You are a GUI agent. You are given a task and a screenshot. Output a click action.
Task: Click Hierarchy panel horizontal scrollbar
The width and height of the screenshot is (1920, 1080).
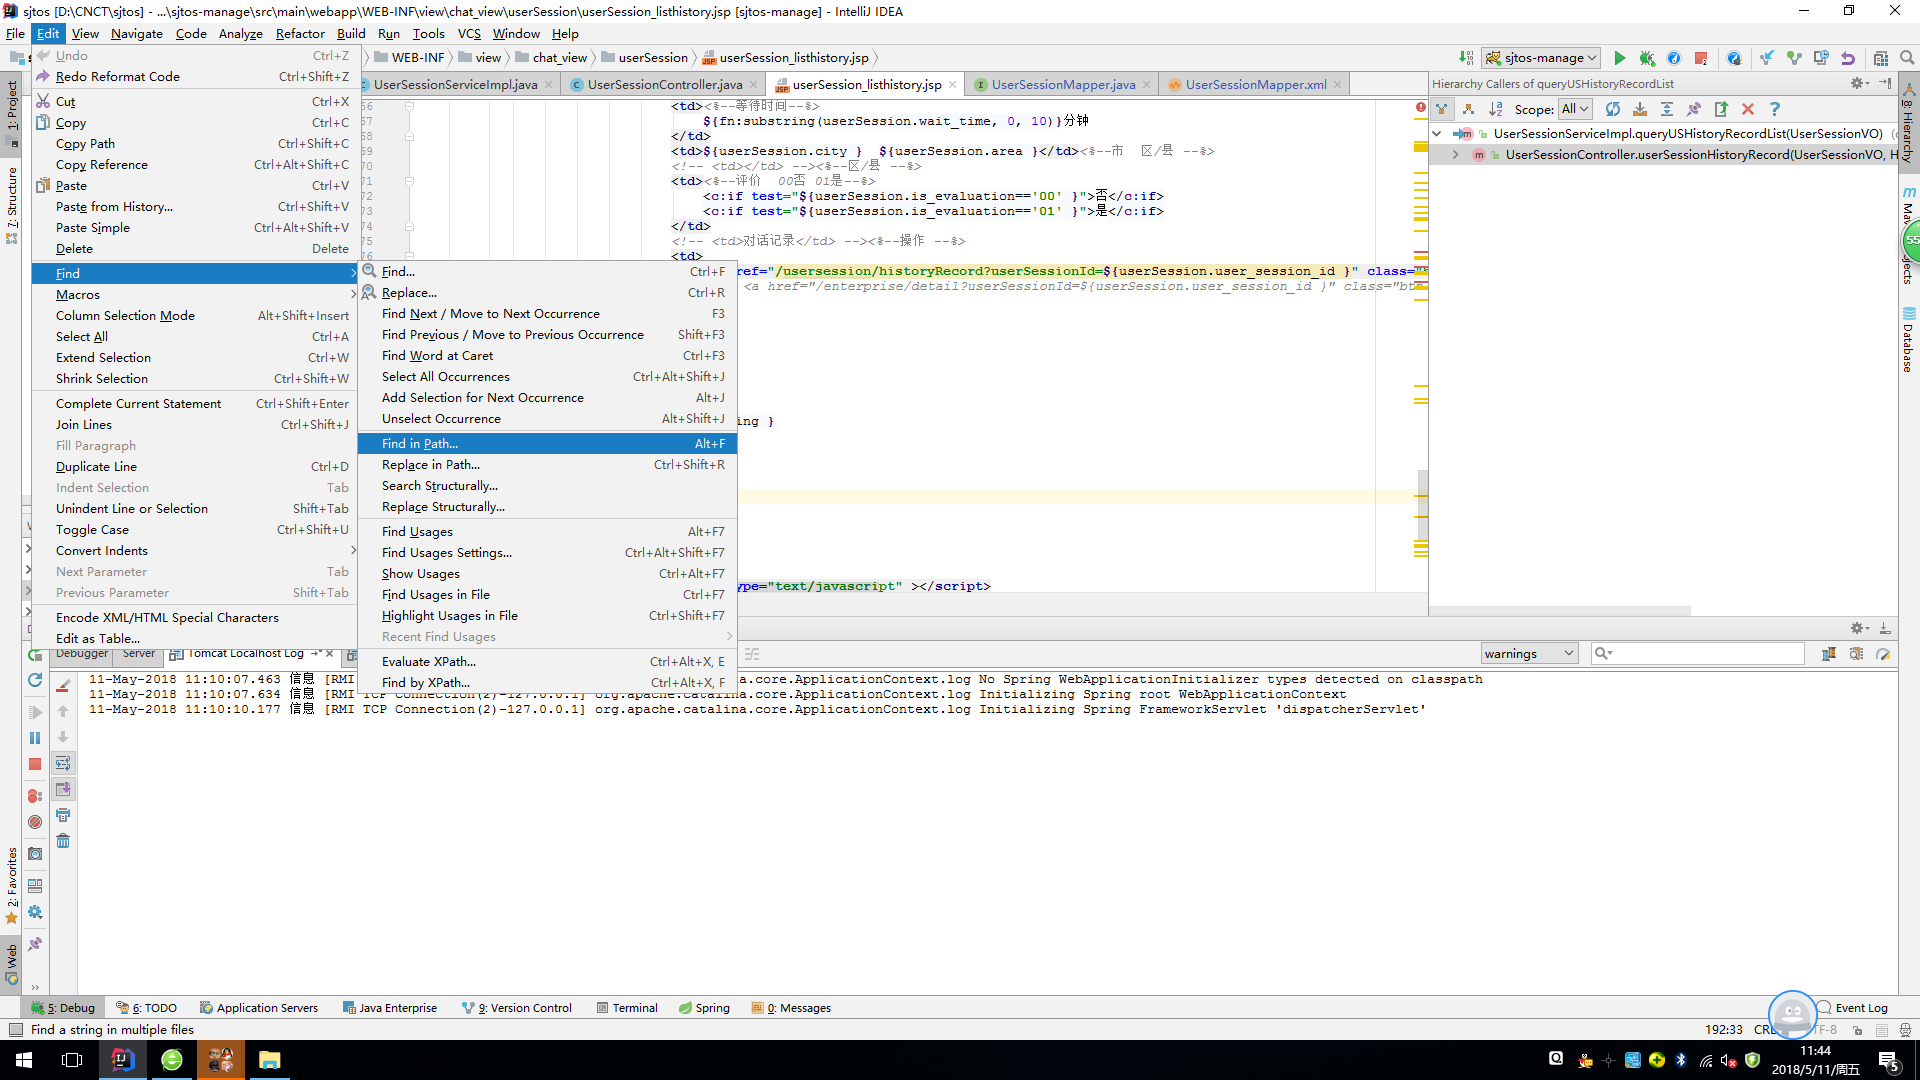click(x=1560, y=611)
